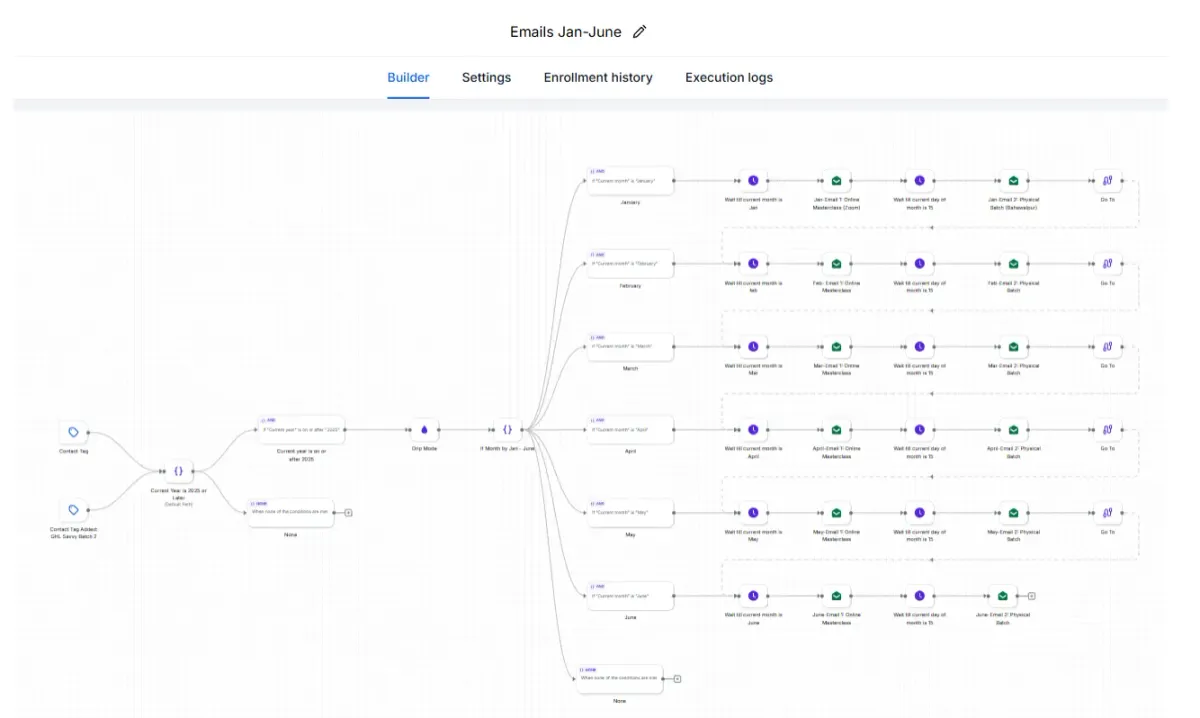Open May Email 1 Online Masterclass node
1200x718 pixels.
click(836, 513)
